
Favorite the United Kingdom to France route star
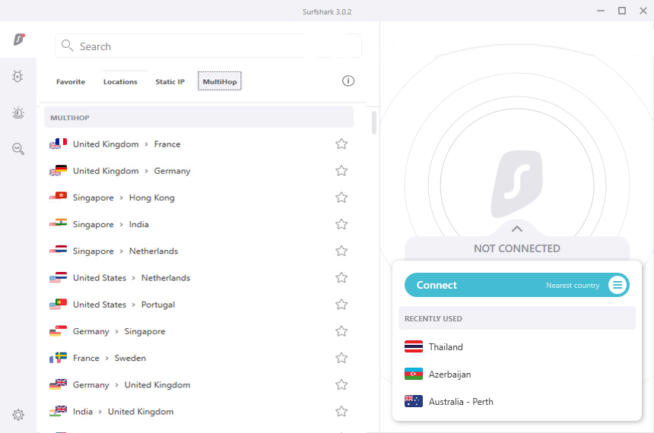coord(342,144)
